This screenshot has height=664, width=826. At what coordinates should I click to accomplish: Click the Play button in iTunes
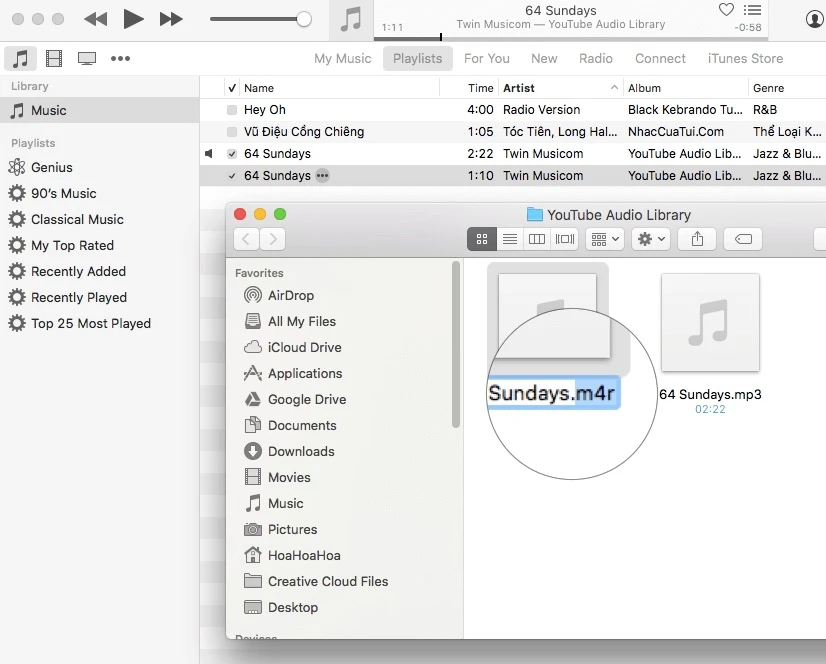pyautogui.click(x=133, y=19)
